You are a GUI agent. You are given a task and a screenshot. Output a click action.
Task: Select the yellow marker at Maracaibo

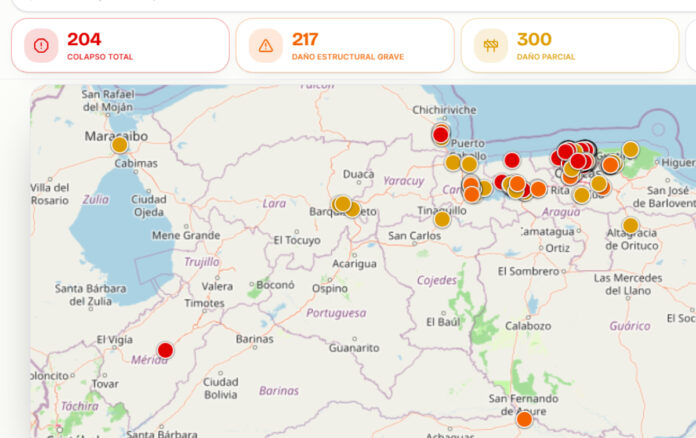[119, 145]
